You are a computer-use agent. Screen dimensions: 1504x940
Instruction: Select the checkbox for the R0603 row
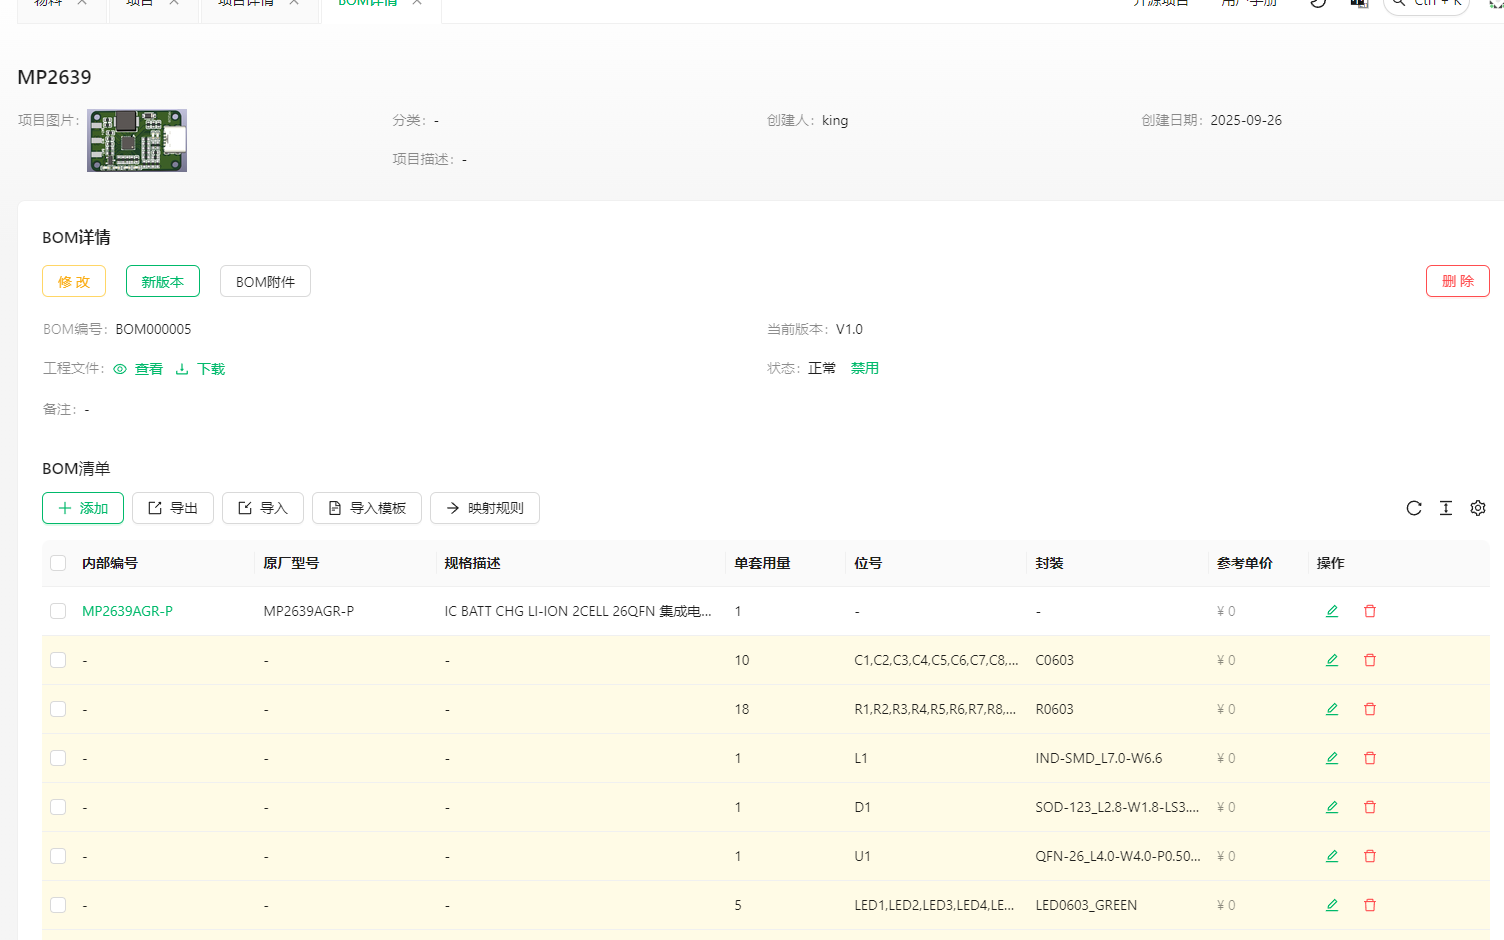pos(58,709)
